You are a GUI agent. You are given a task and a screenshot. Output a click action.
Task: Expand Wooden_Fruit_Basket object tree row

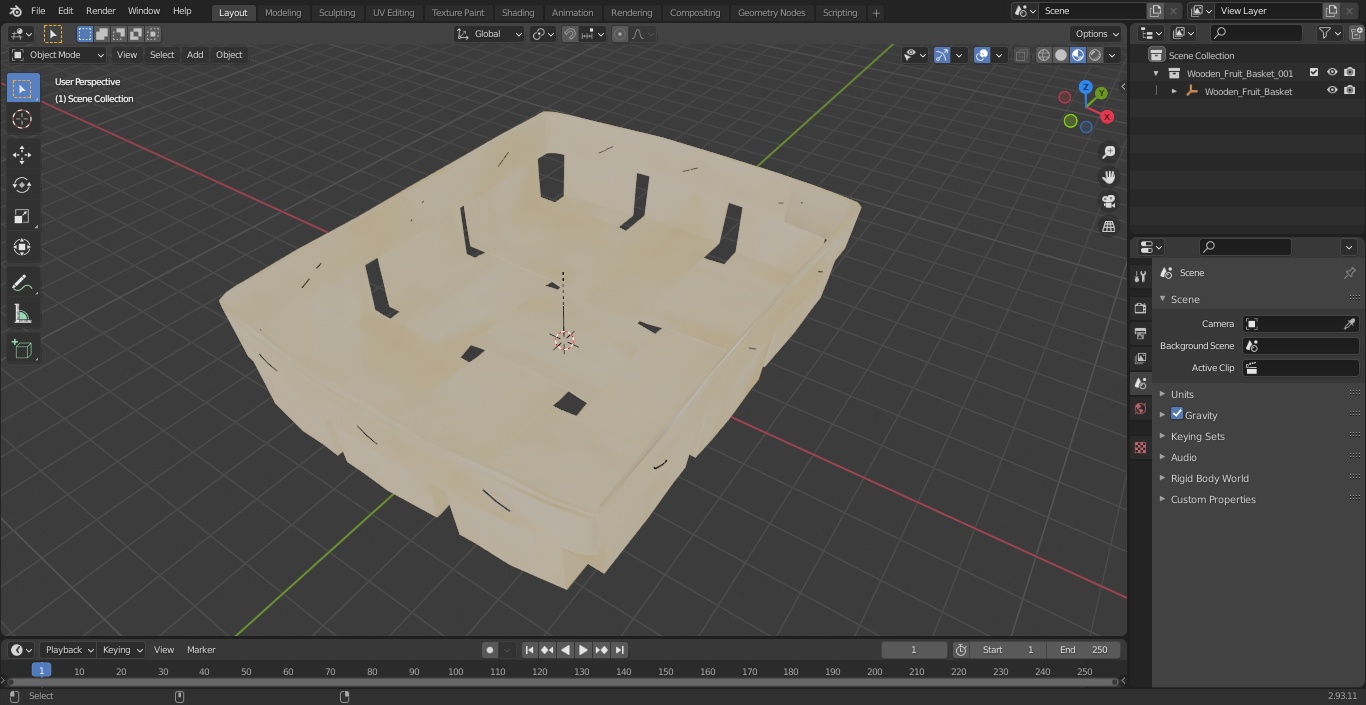click(x=1174, y=91)
